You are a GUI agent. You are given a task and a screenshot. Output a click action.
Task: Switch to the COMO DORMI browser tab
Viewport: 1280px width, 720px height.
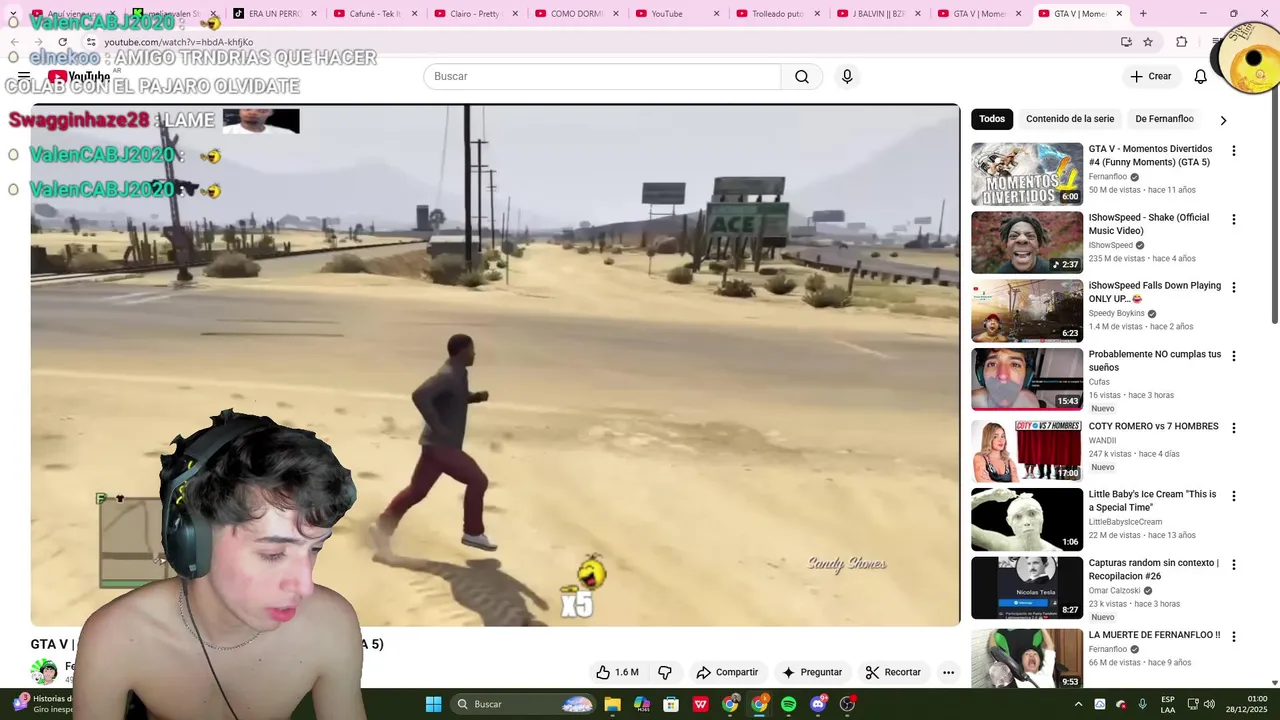pos(577,14)
